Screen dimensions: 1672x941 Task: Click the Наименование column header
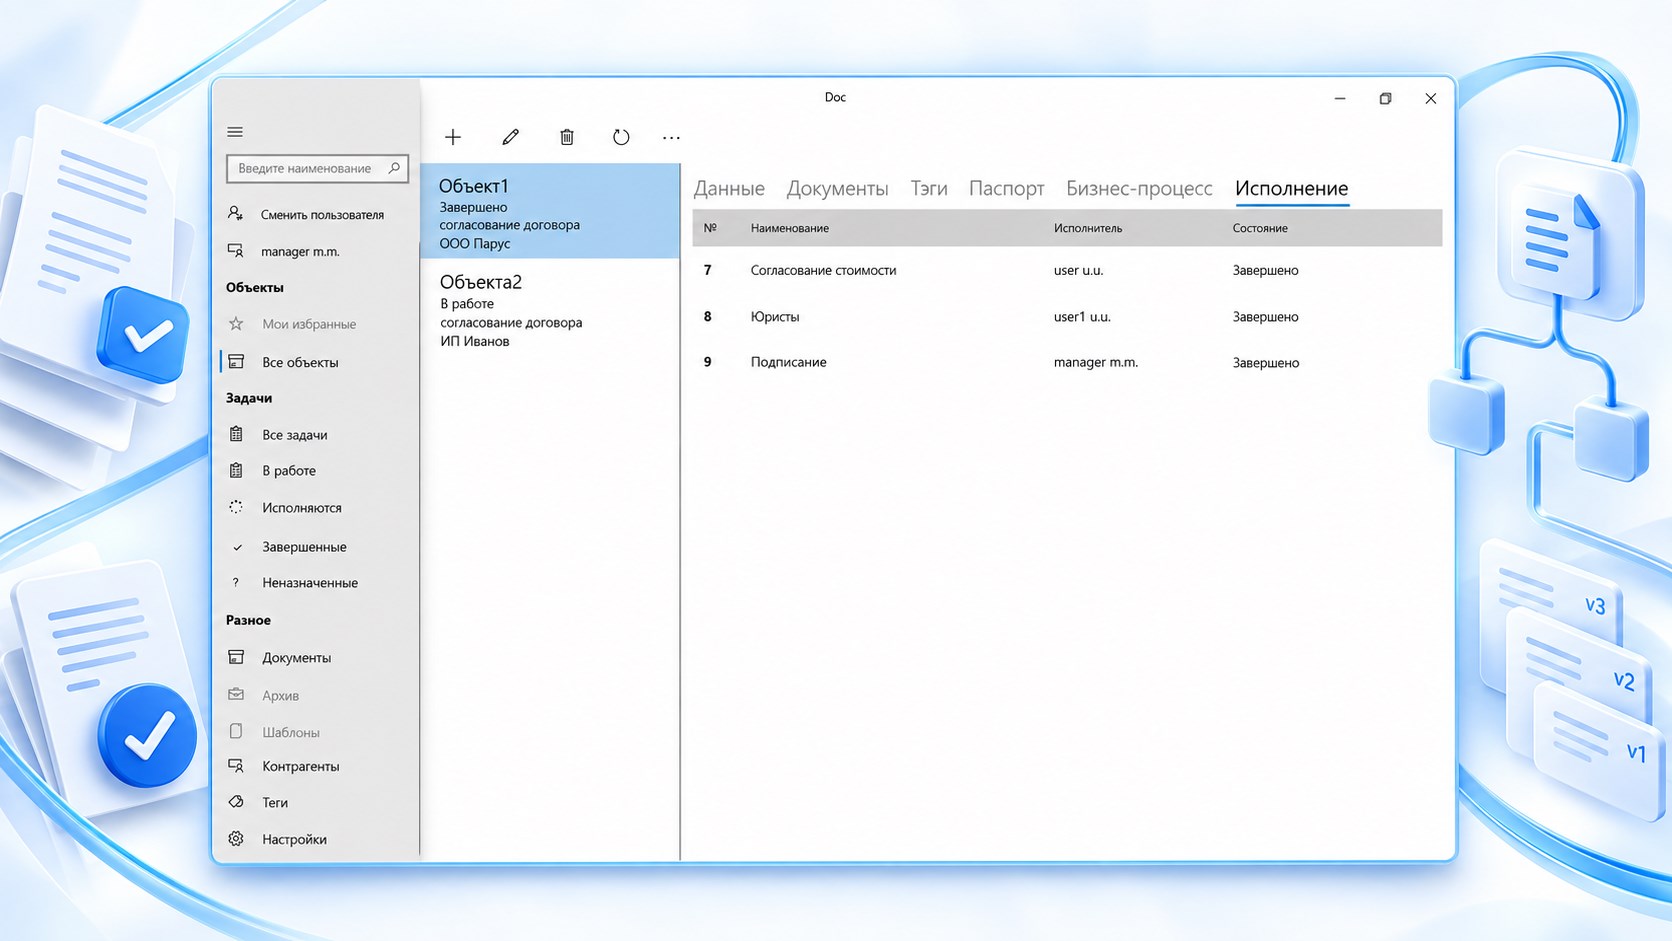pos(789,228)
